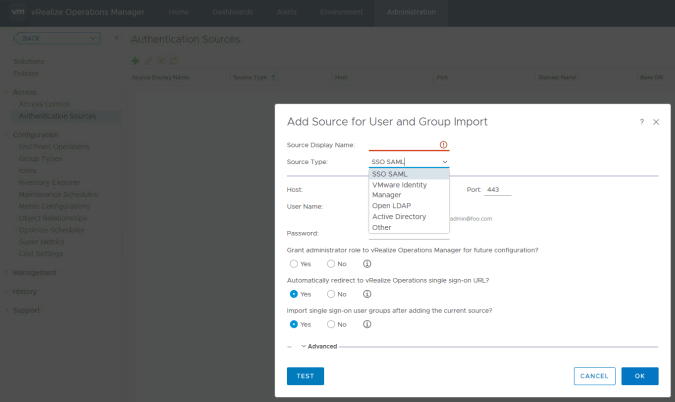Select No for automatic single sign-on redirect
This screenshot has height=402, width=675.
click(331, 294)
